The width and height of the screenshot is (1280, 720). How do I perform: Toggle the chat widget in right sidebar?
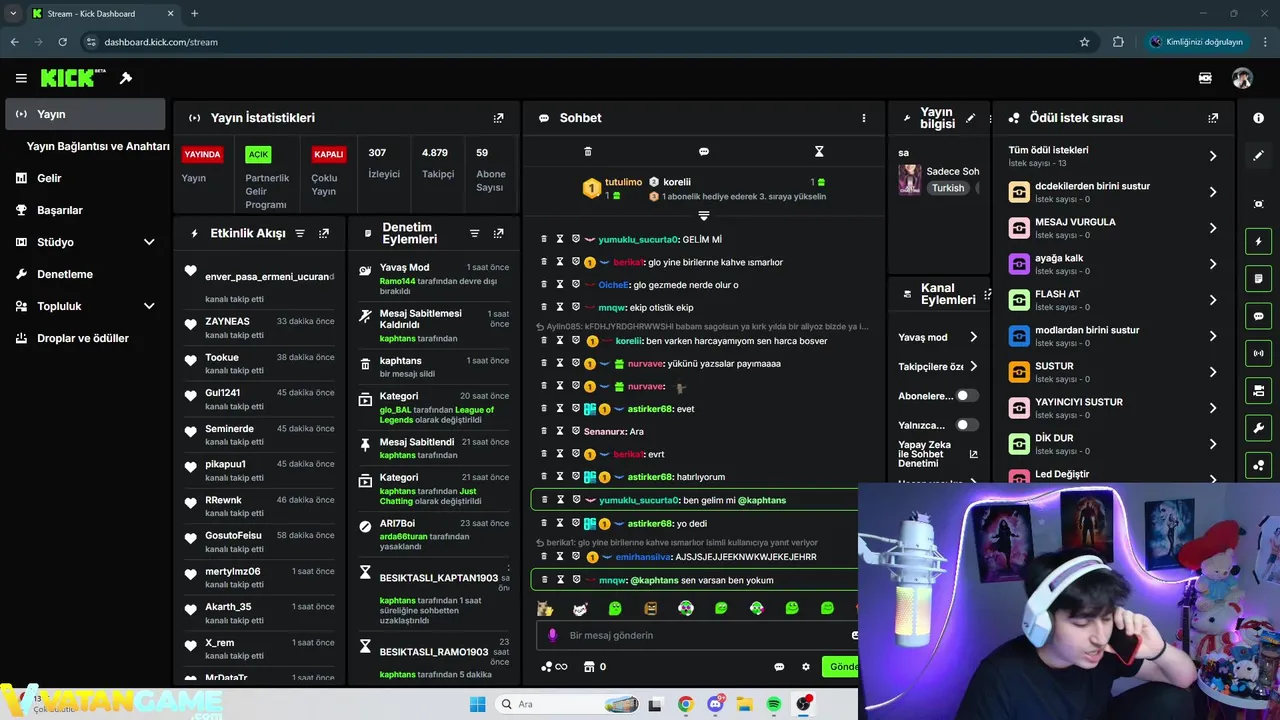coord(1258,316)
